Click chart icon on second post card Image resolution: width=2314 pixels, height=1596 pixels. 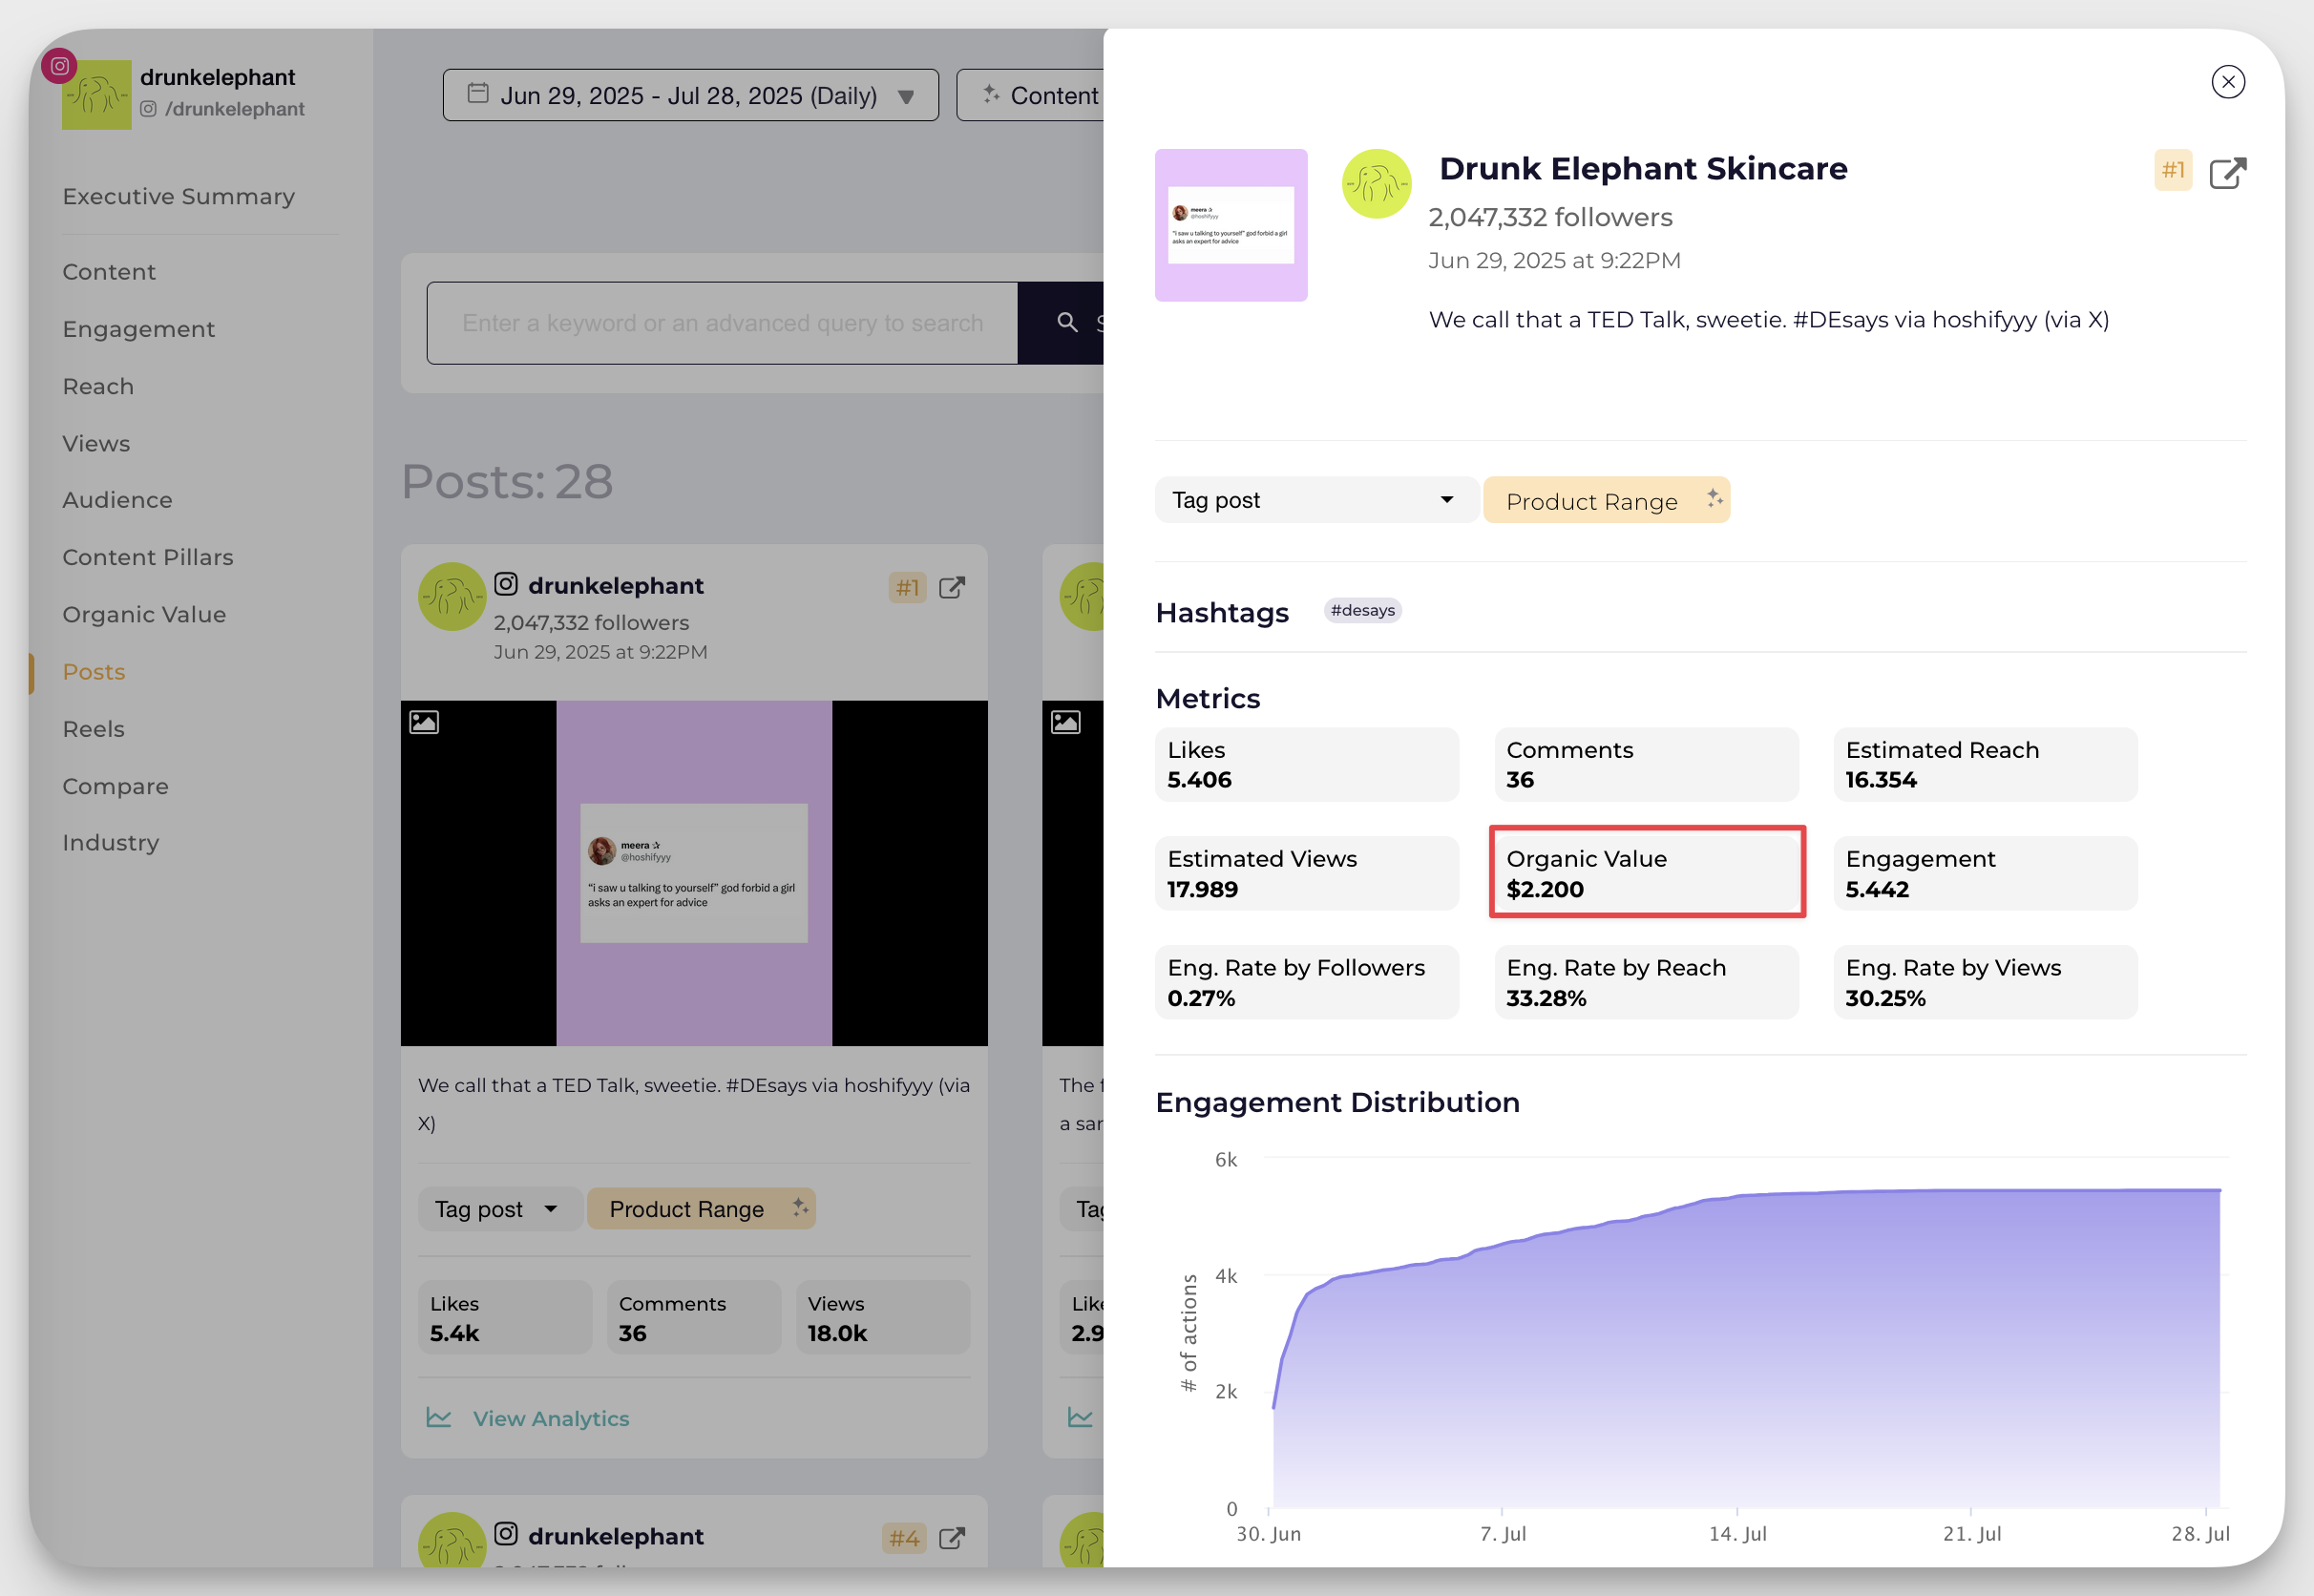coord(1080,1417)
